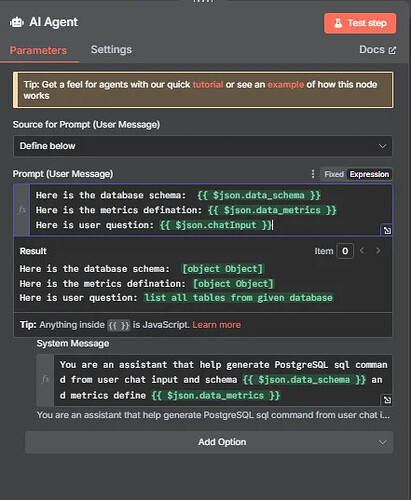Click the $json.chatInput expression in prompt
Screen dimensions: 411x500
pos(216,225)
